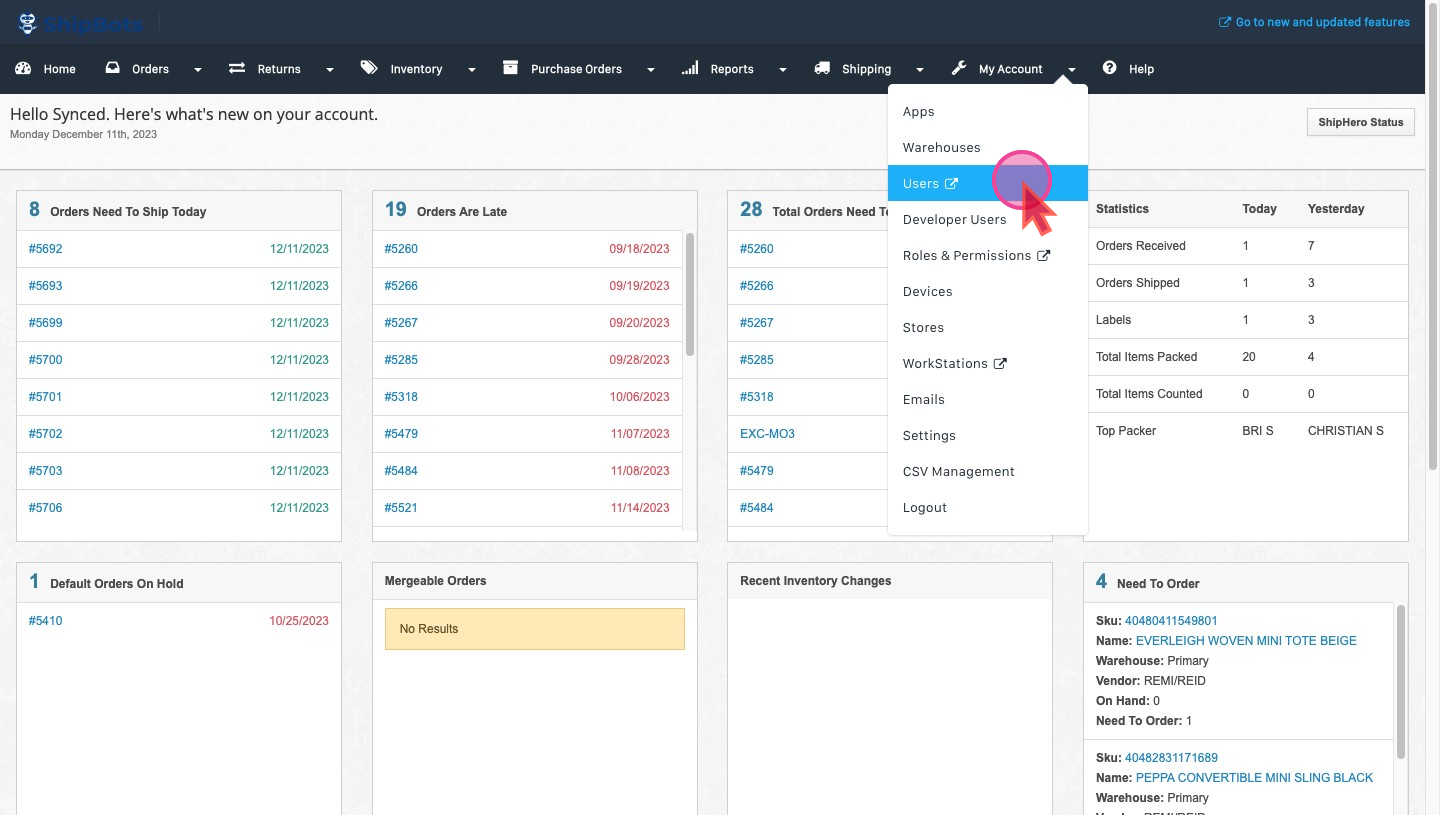Open Go to new and updated features link

[x=1322, y=22]
